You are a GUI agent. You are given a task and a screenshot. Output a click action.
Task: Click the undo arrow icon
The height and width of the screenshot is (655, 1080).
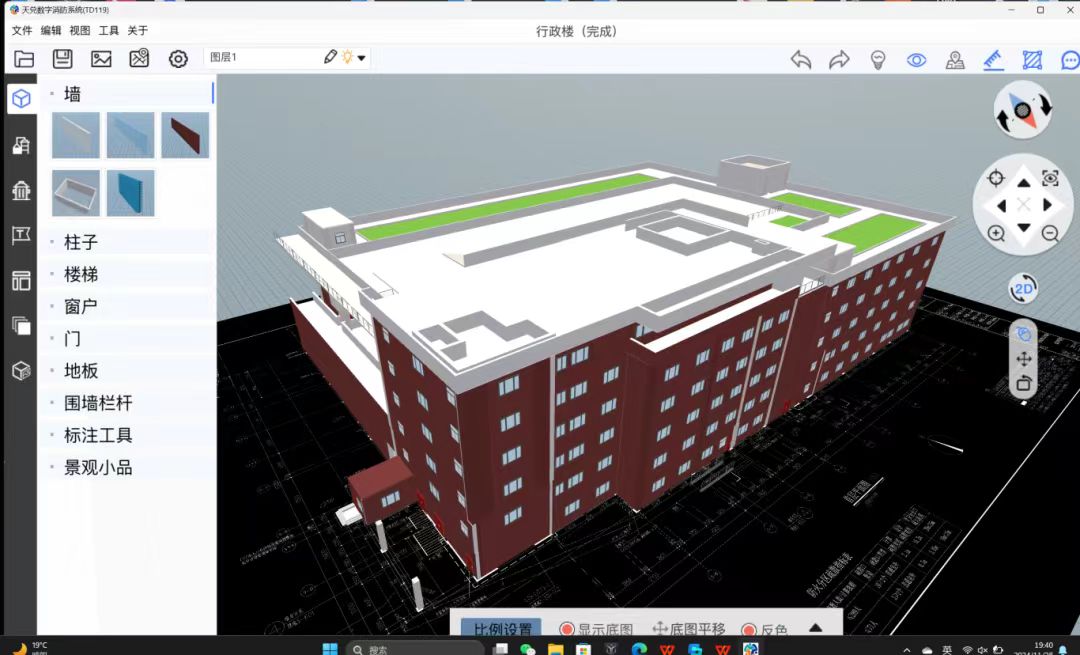[801, 60]
